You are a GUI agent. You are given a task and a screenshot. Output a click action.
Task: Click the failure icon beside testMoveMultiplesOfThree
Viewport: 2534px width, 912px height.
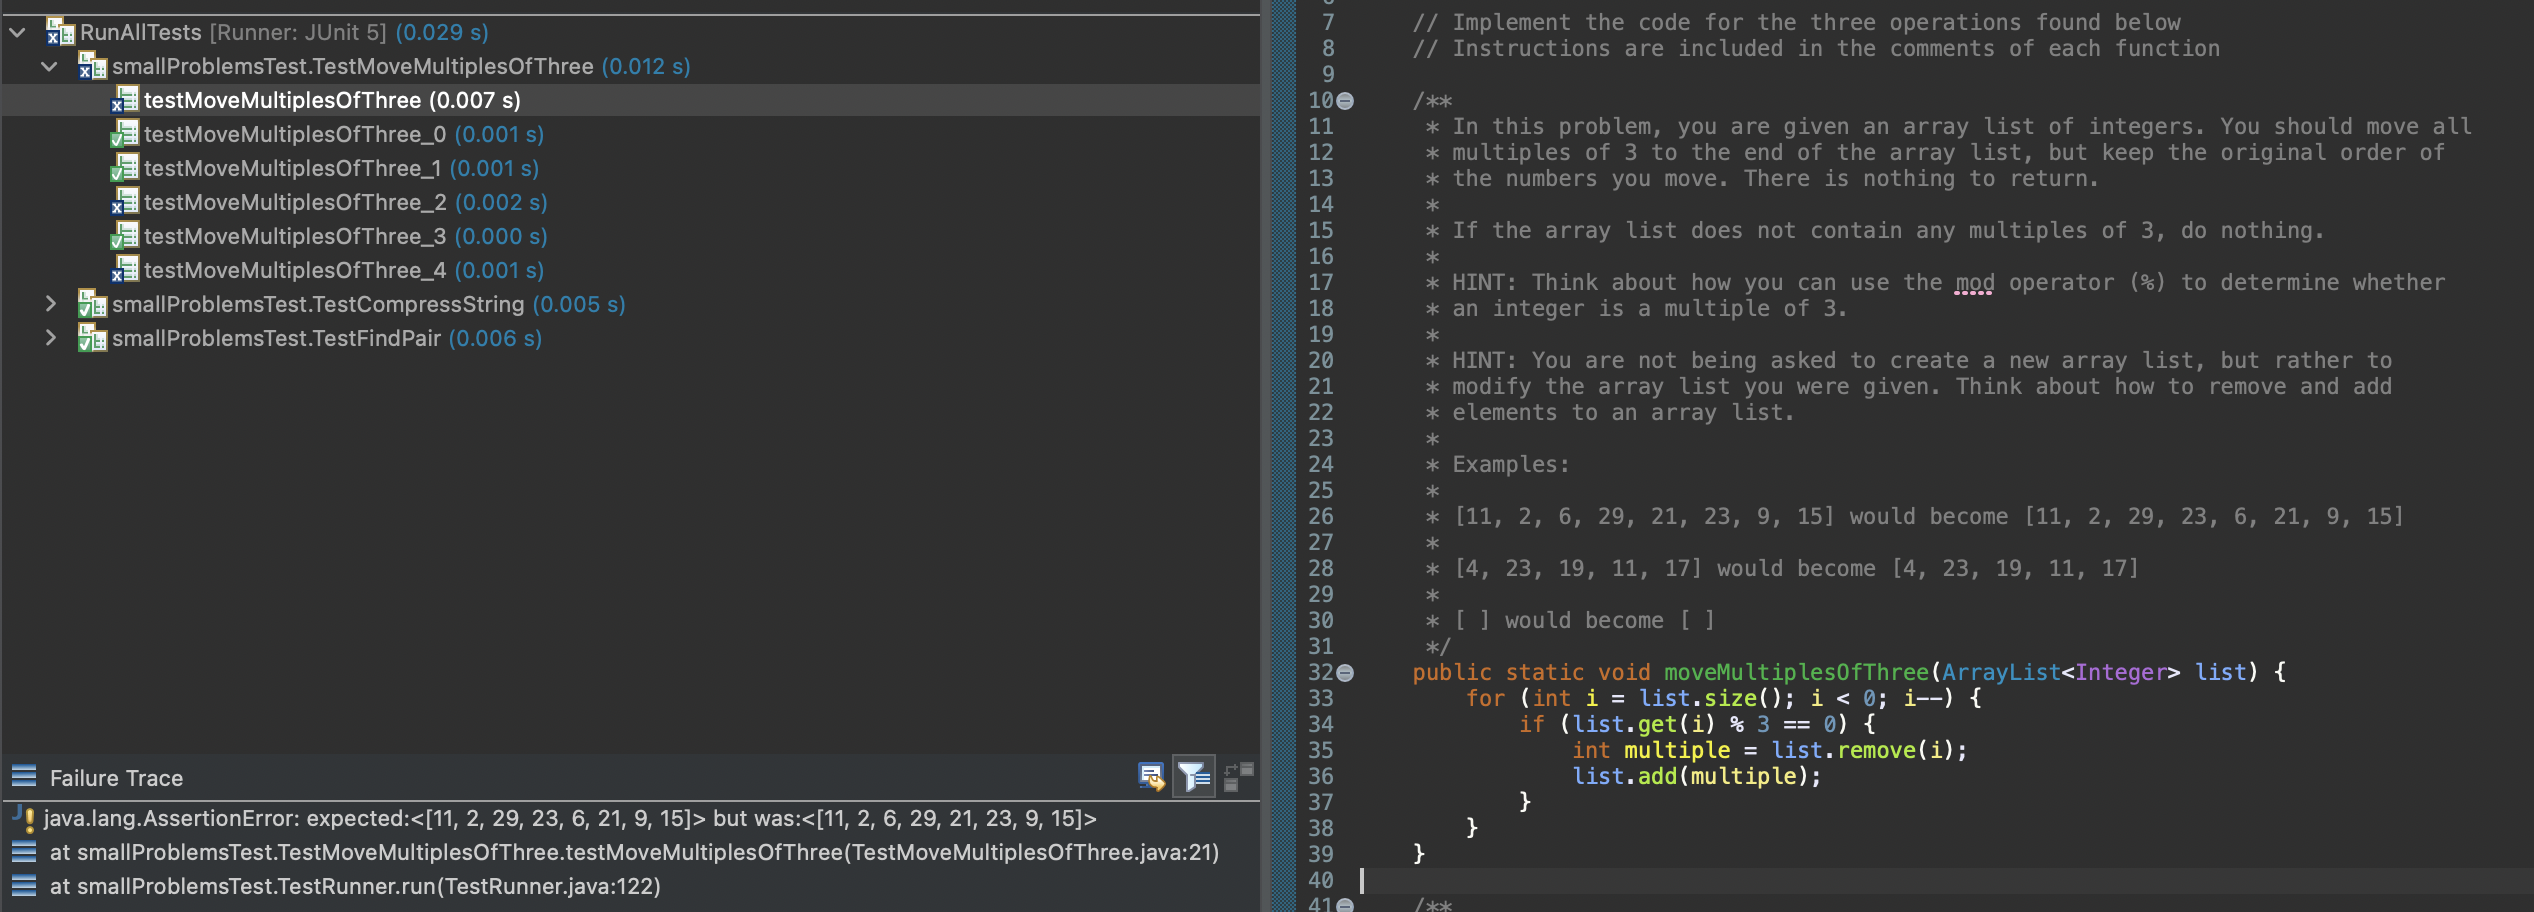pos(124,99)
